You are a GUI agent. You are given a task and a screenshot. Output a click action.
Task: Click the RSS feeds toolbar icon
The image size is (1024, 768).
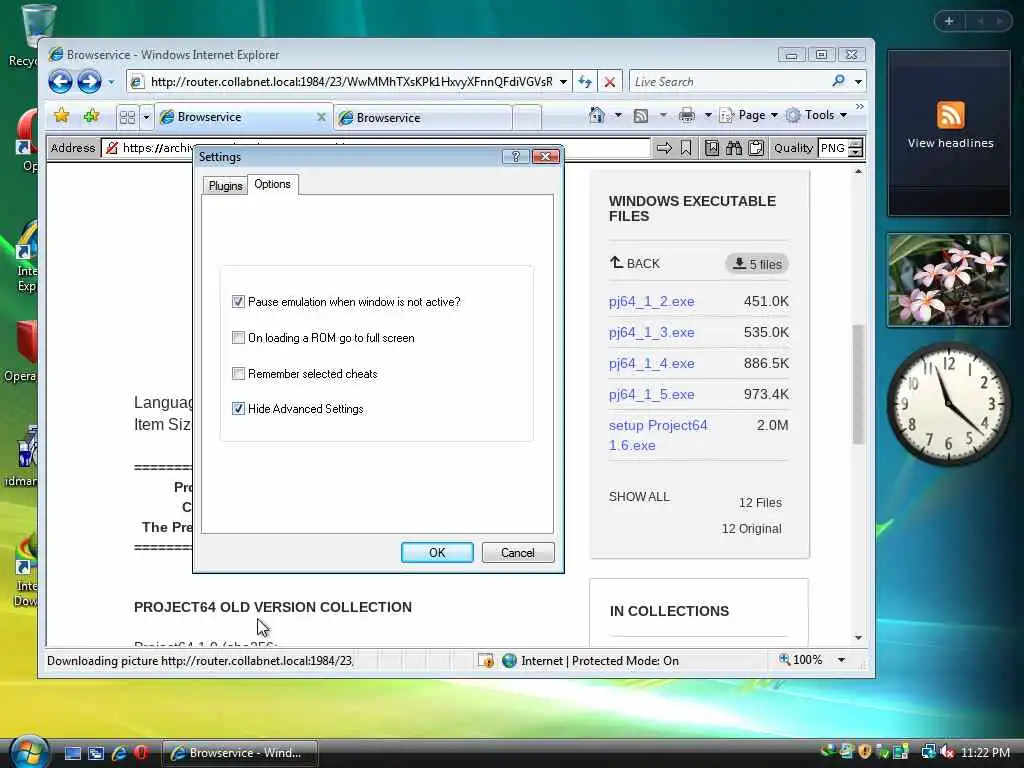(x=641, y=116)
